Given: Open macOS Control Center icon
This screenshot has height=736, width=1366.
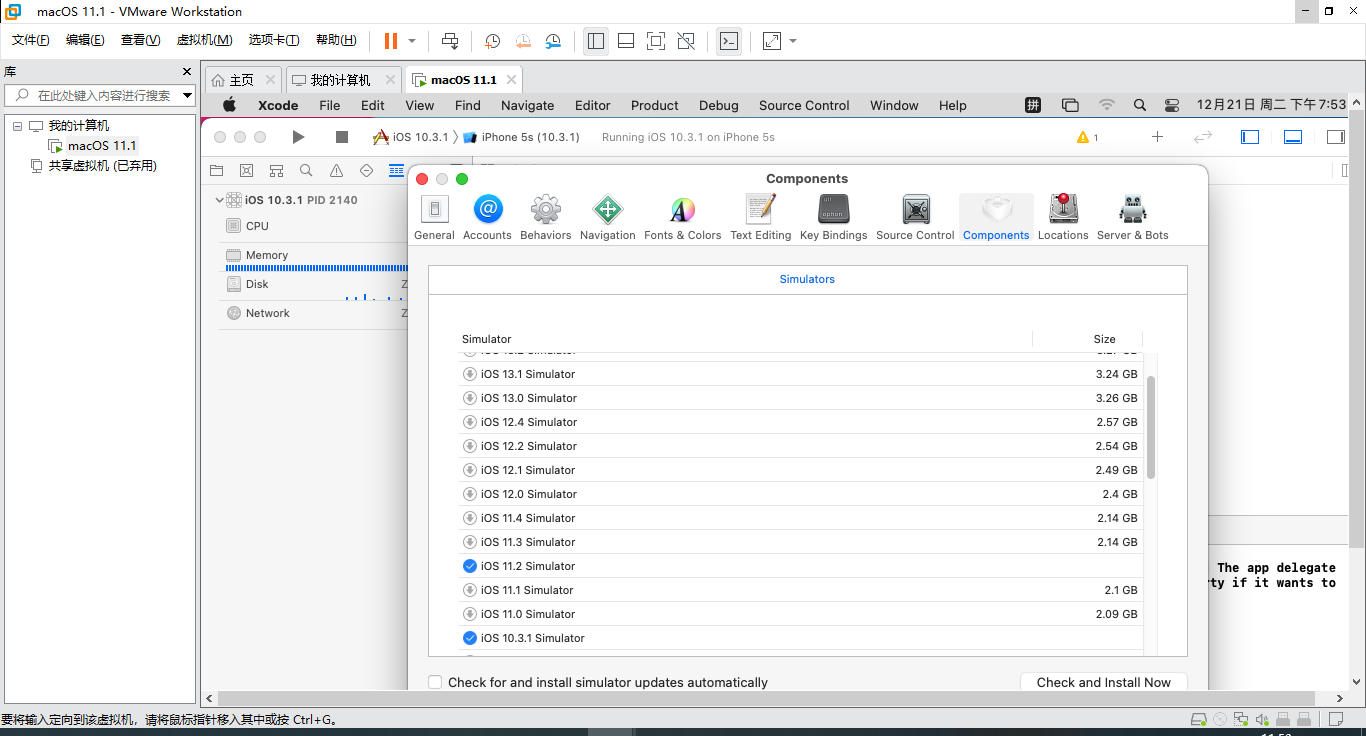Looking at the screenshot, I should 1172,105.
